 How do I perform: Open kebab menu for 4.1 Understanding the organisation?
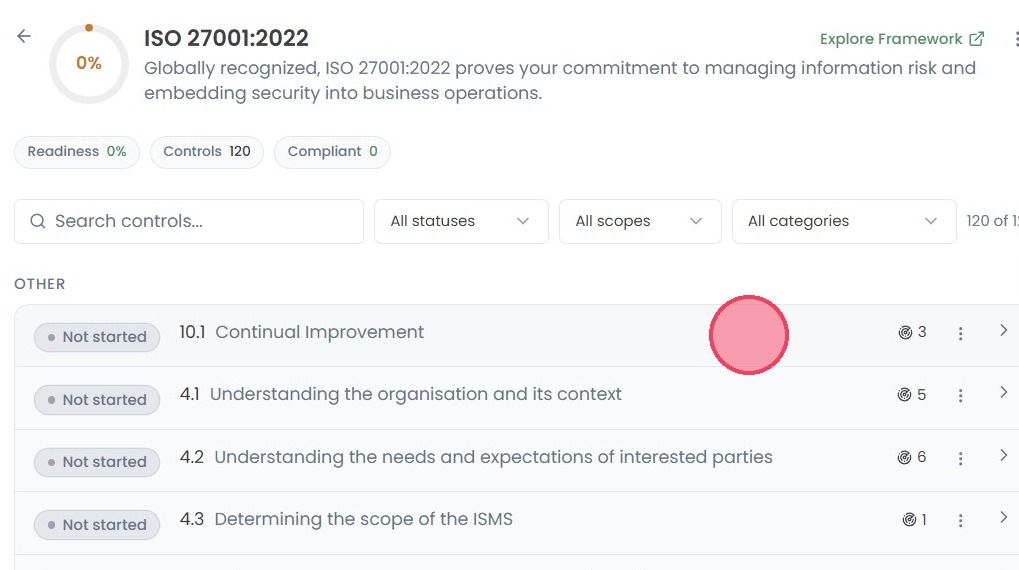pyautogui.click(x=961, y=396)
